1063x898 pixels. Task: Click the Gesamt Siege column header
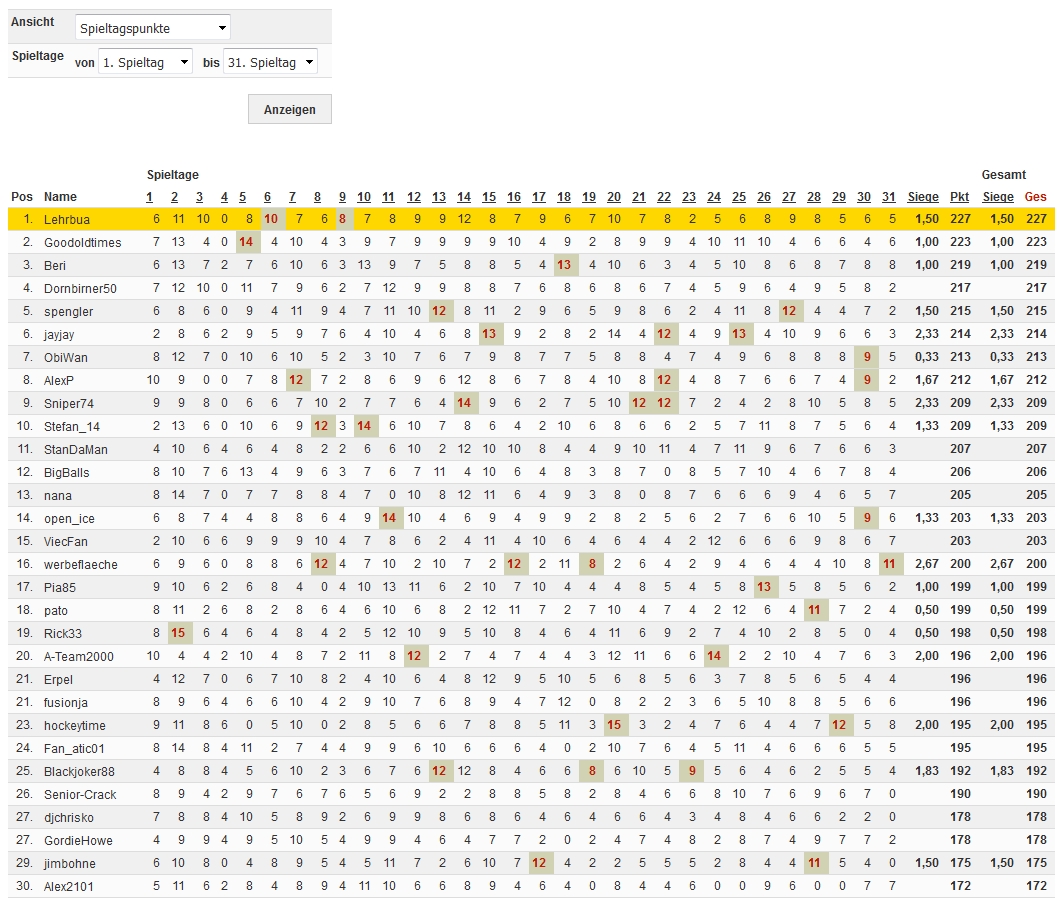998,197
